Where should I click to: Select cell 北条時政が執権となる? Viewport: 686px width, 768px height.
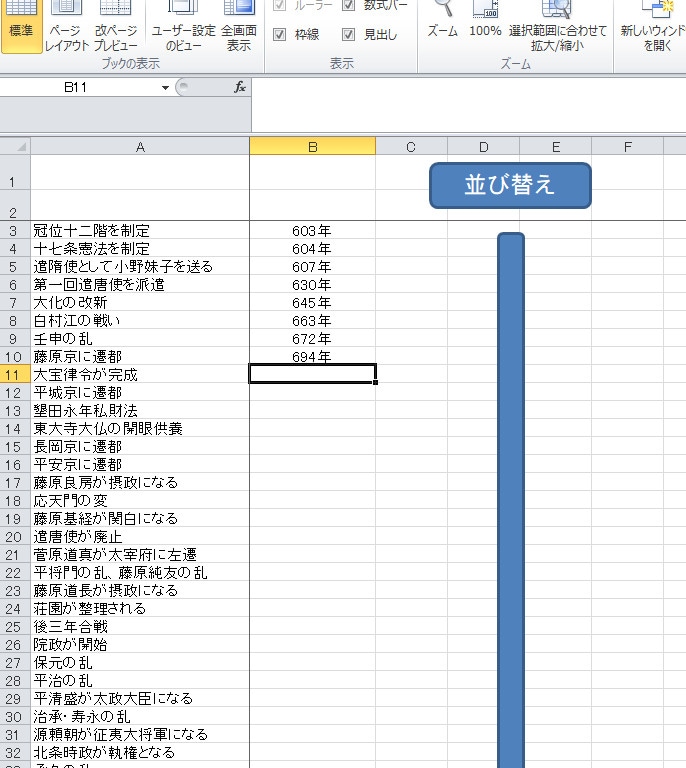pyautogui.click(x=140, y=753)
